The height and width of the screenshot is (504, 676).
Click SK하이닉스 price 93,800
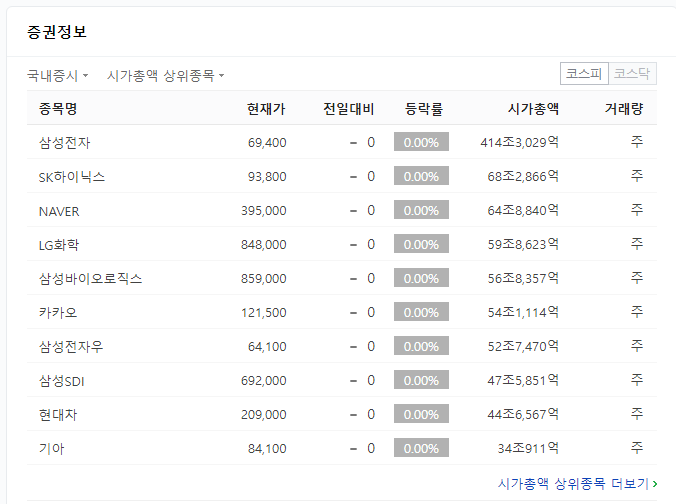267,177
